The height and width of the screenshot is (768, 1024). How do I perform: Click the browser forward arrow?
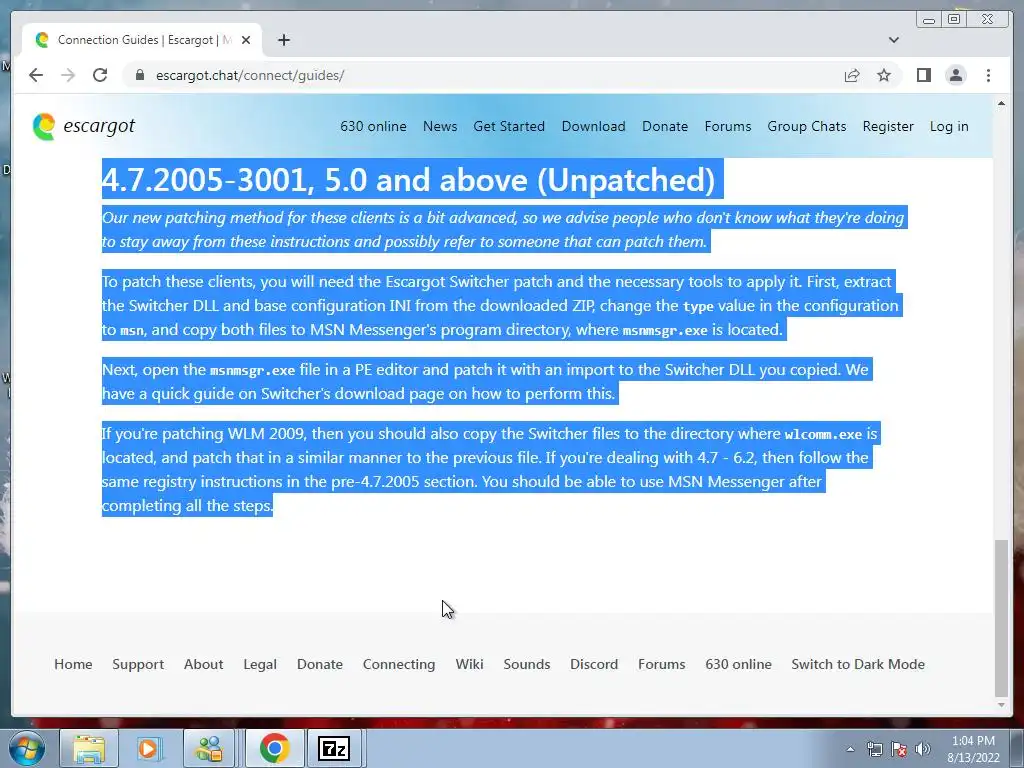pyautogui.click(x=68, y=75)
